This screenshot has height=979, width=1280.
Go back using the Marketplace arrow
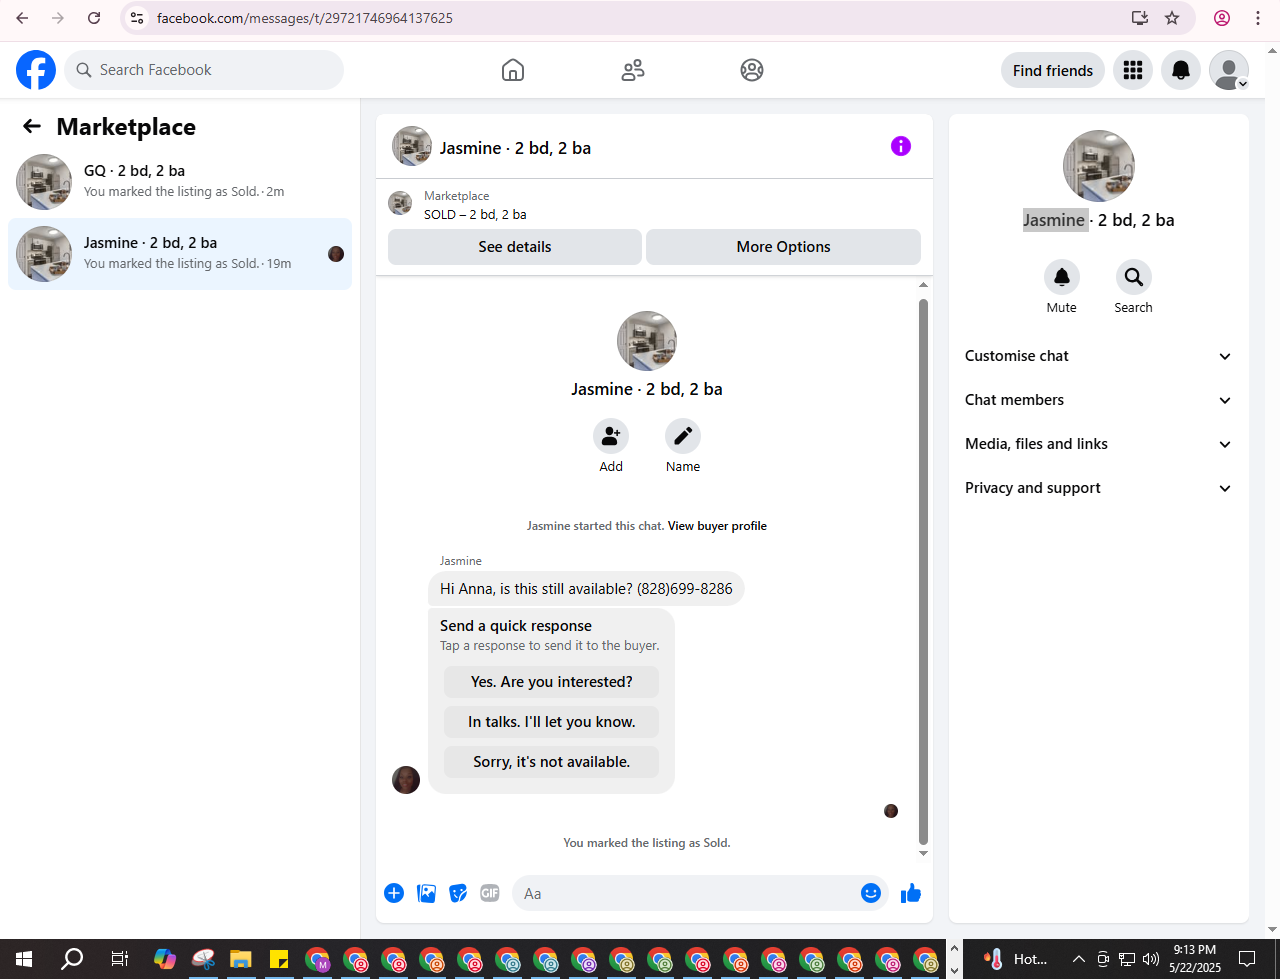pyautogui.click(x=32, y=126)
